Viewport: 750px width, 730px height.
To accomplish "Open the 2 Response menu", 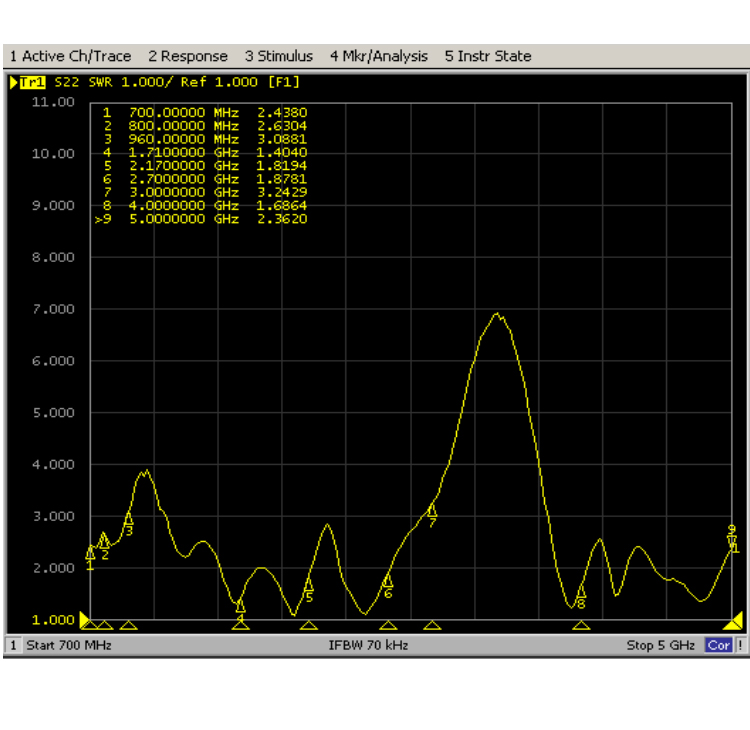I will click(188, 56).
